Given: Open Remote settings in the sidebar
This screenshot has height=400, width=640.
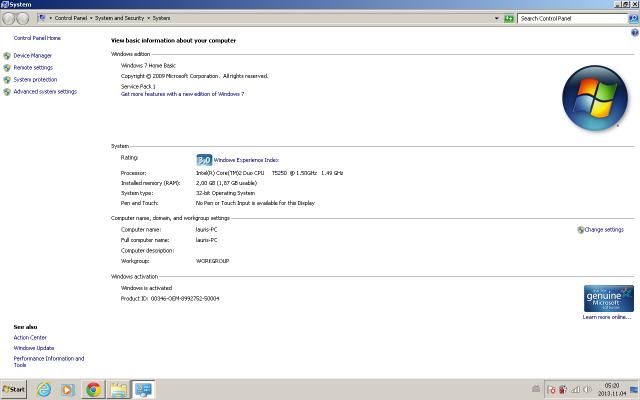Looking at the screenshot, I should coord(33,67).
